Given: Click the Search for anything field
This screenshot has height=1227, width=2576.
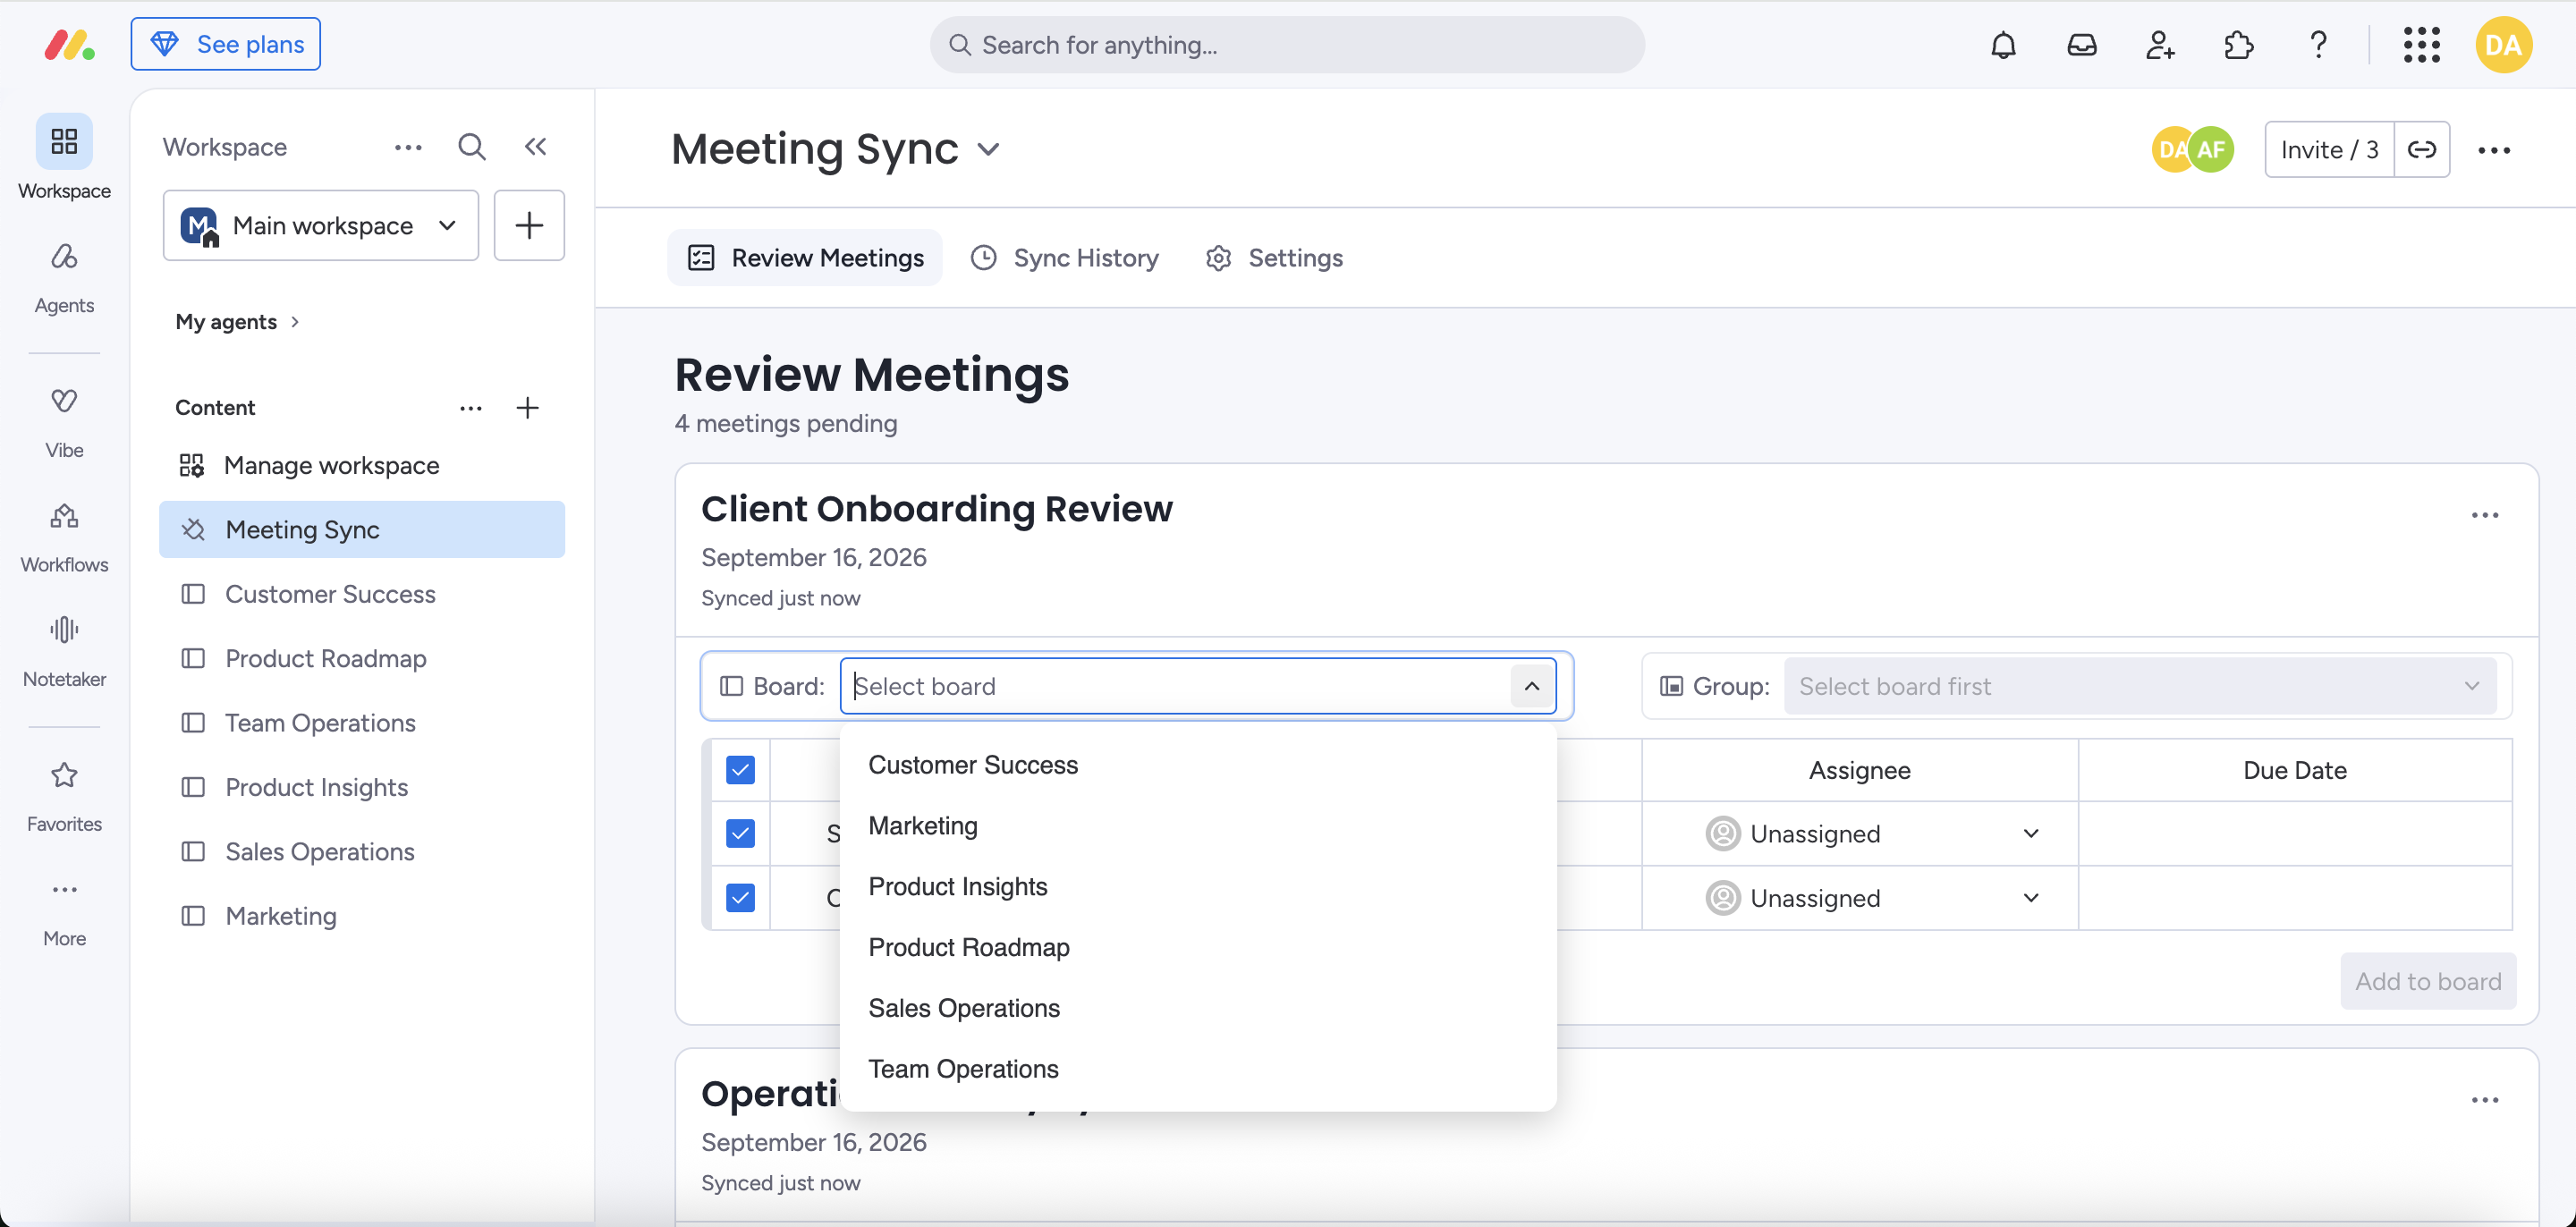Looking at the screenshot, I should tap(1287, 45).
